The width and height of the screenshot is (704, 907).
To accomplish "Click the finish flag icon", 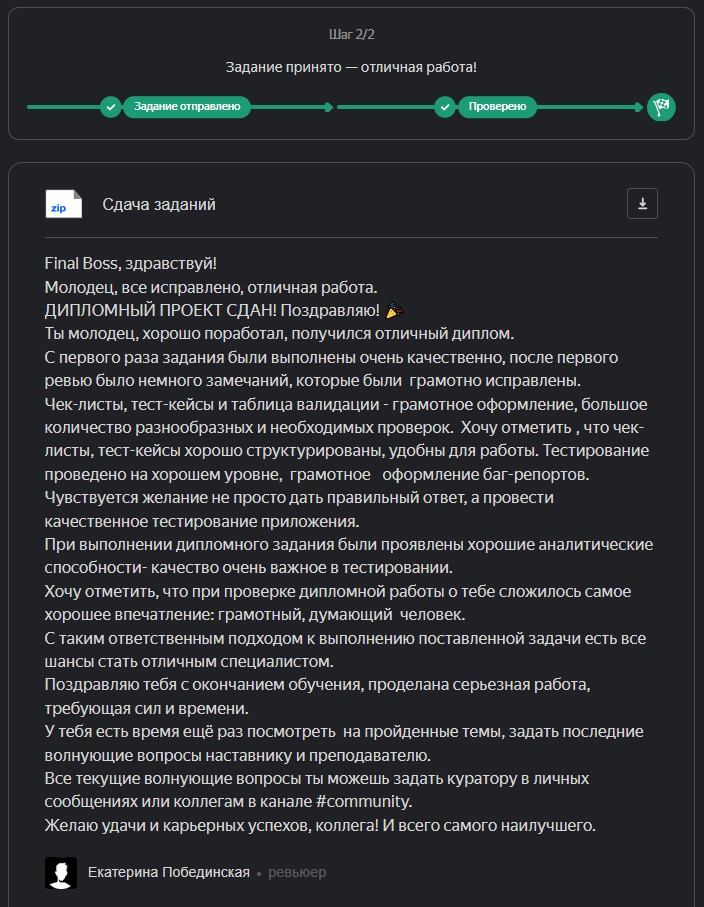I will click(661, 106).
